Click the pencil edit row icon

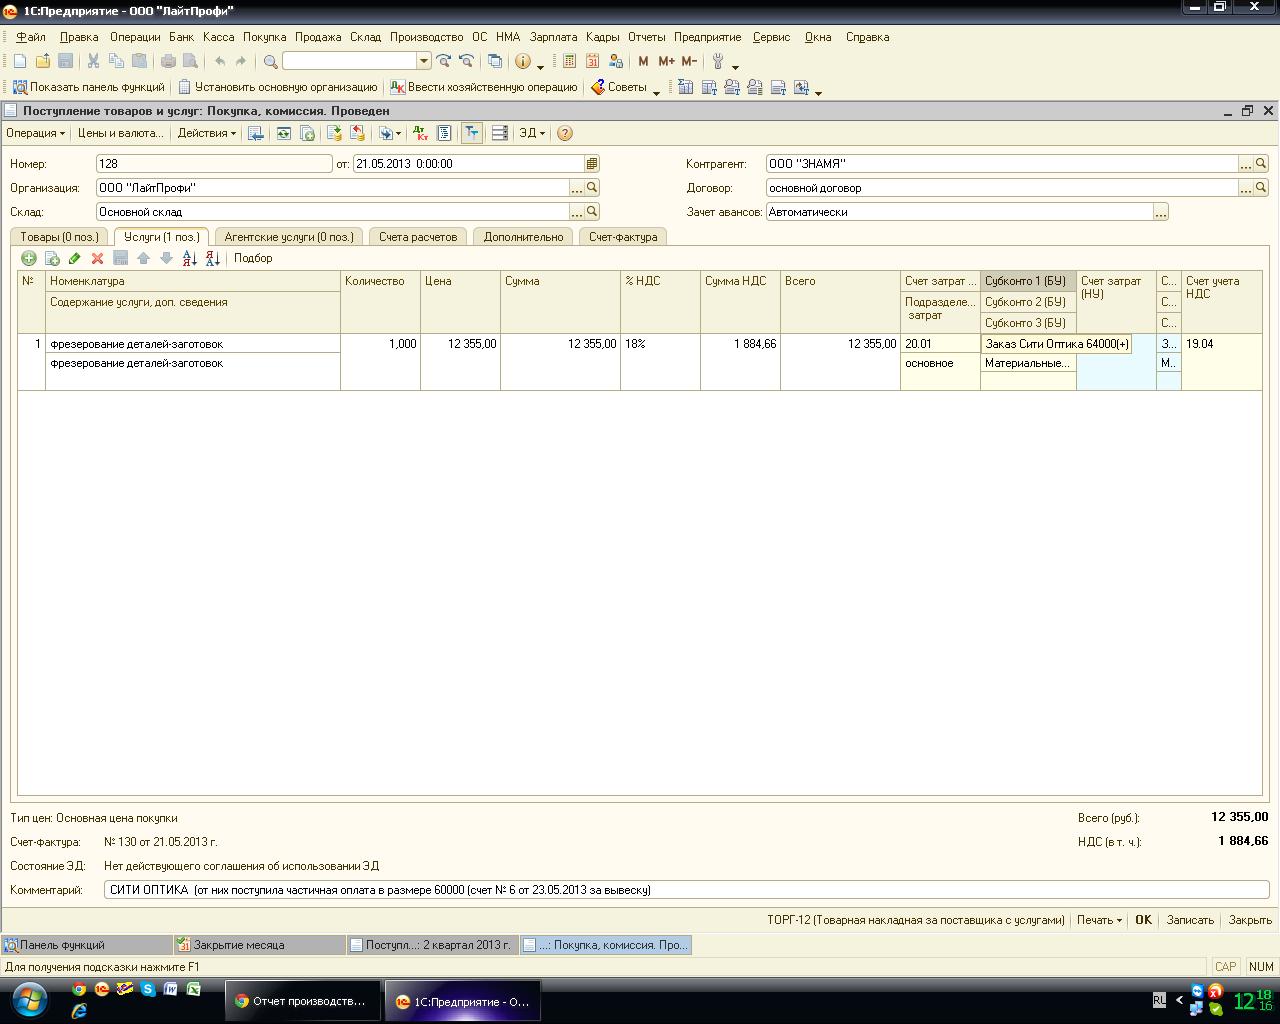[x=74, y=258]
